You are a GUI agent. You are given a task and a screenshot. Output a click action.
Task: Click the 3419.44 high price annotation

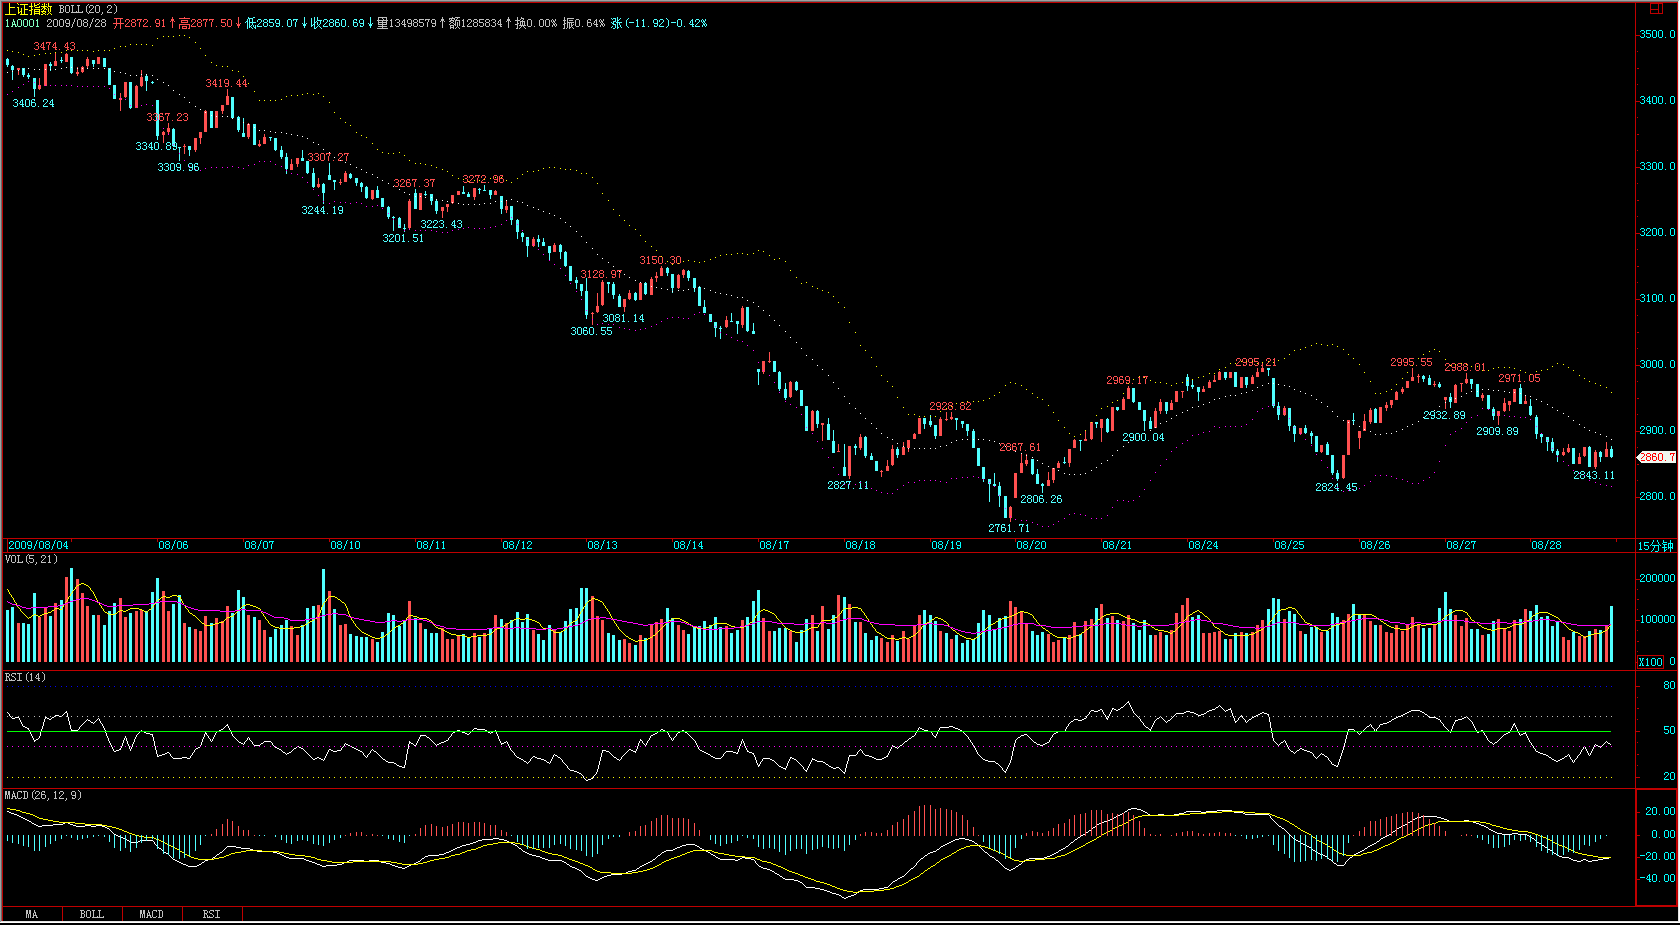pos(227,83)
